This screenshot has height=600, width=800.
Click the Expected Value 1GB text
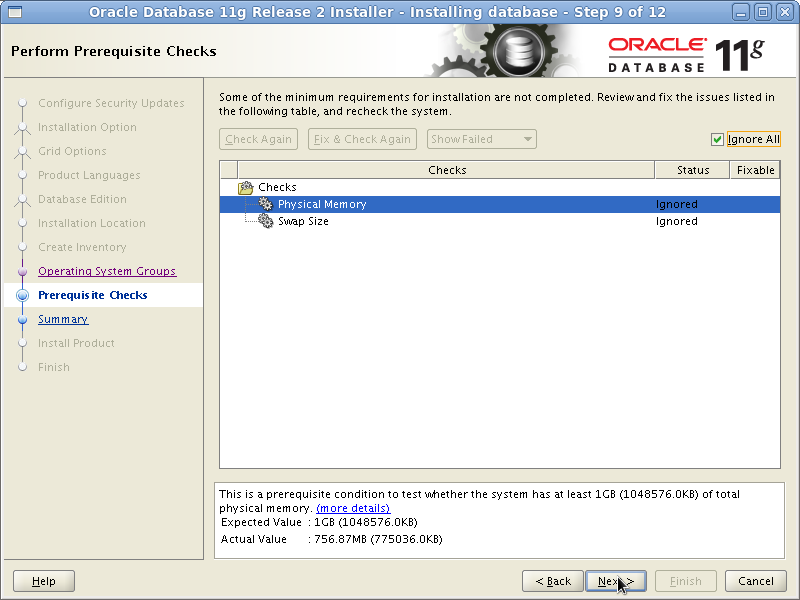pos(366,522)
